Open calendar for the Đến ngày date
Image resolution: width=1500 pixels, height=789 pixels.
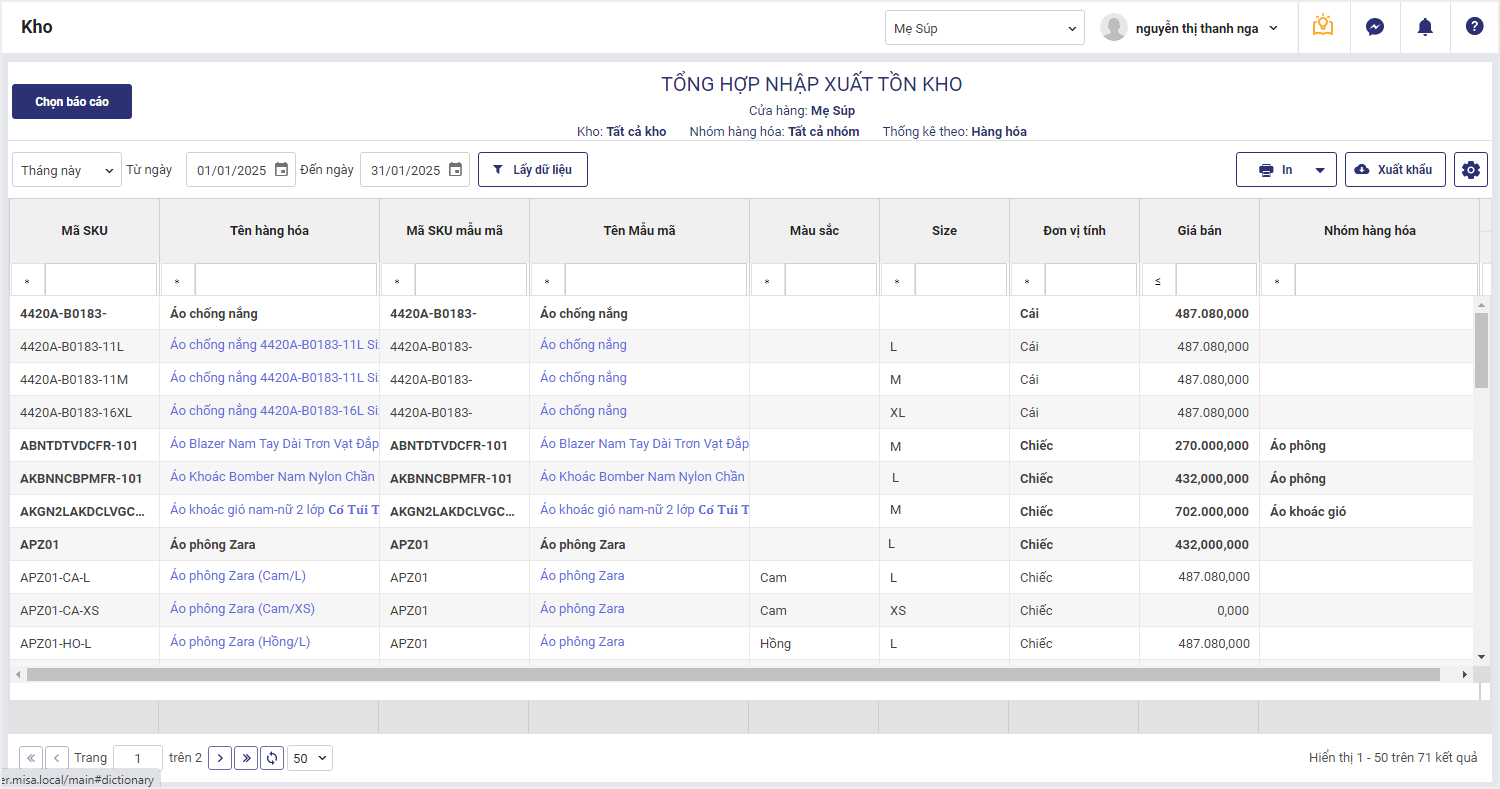point(455,170)
